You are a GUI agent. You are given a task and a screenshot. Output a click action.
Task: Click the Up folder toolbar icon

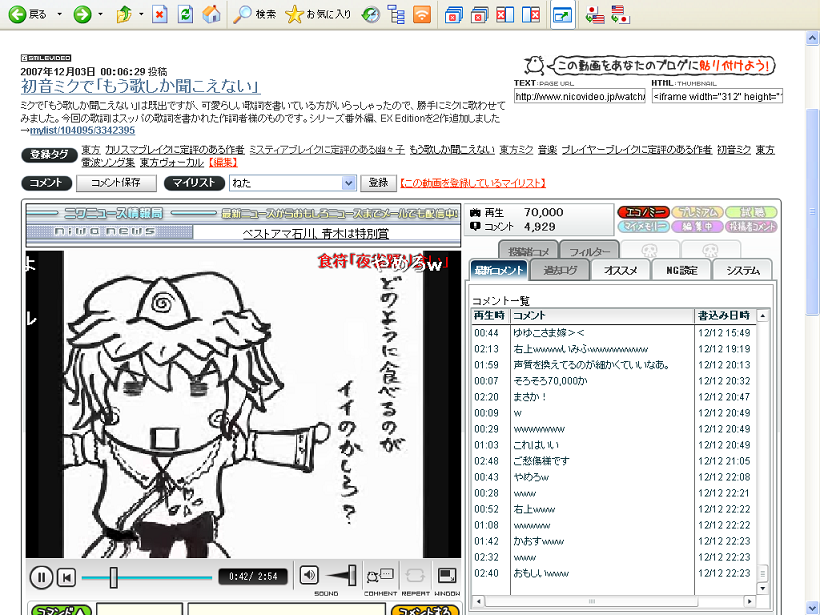[124, 14]
